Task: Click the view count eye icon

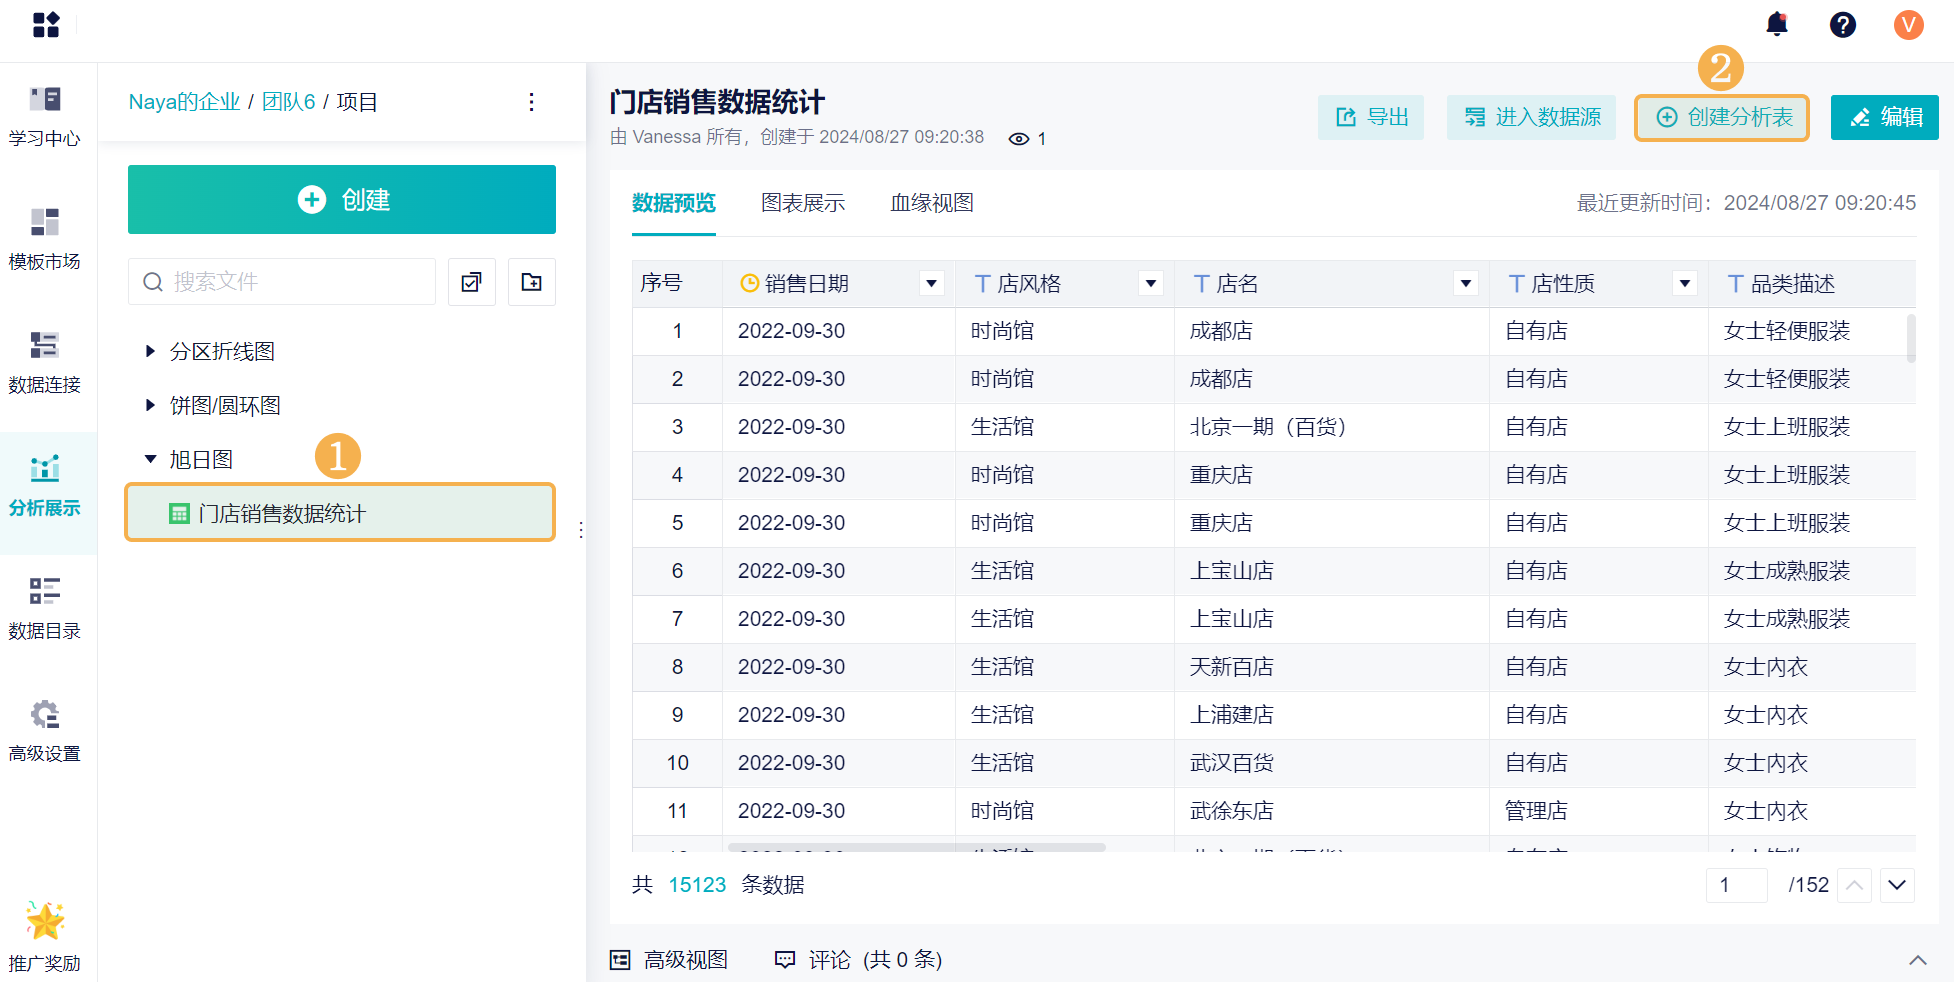Action: click(x=1019, y=139)
